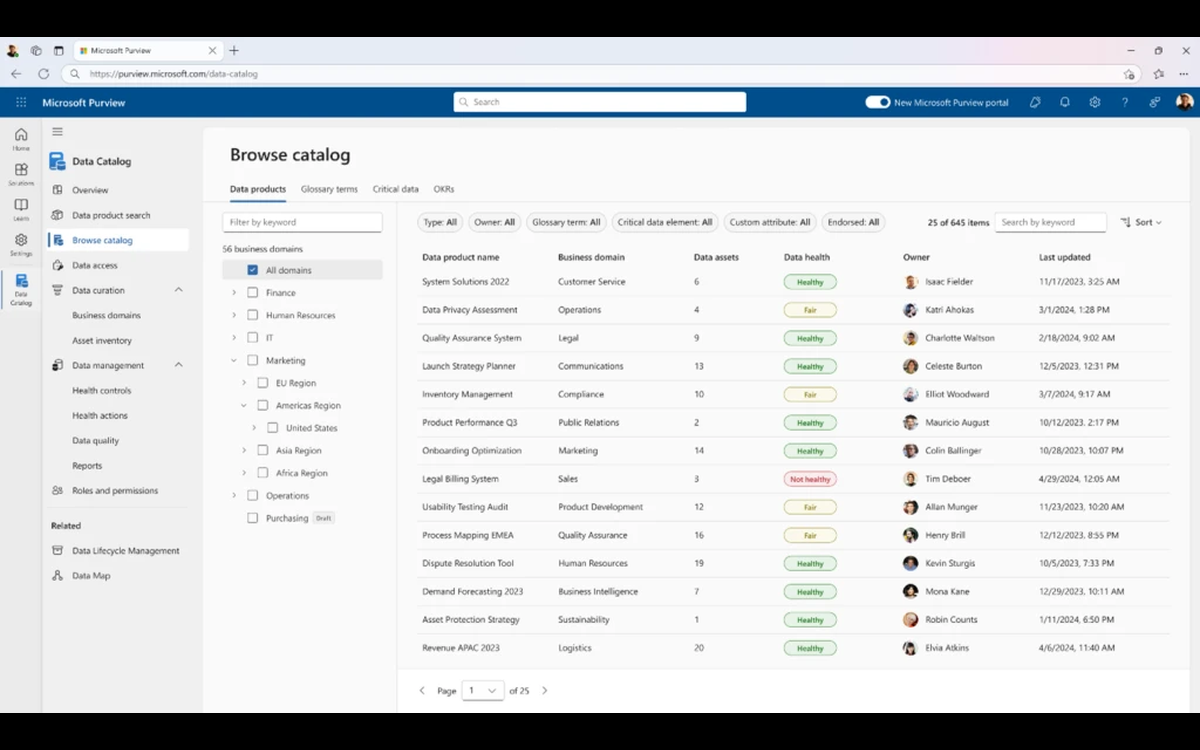Open Business domains in the sidebar
The image size is (1200, 750).
[x=106, y=315]
